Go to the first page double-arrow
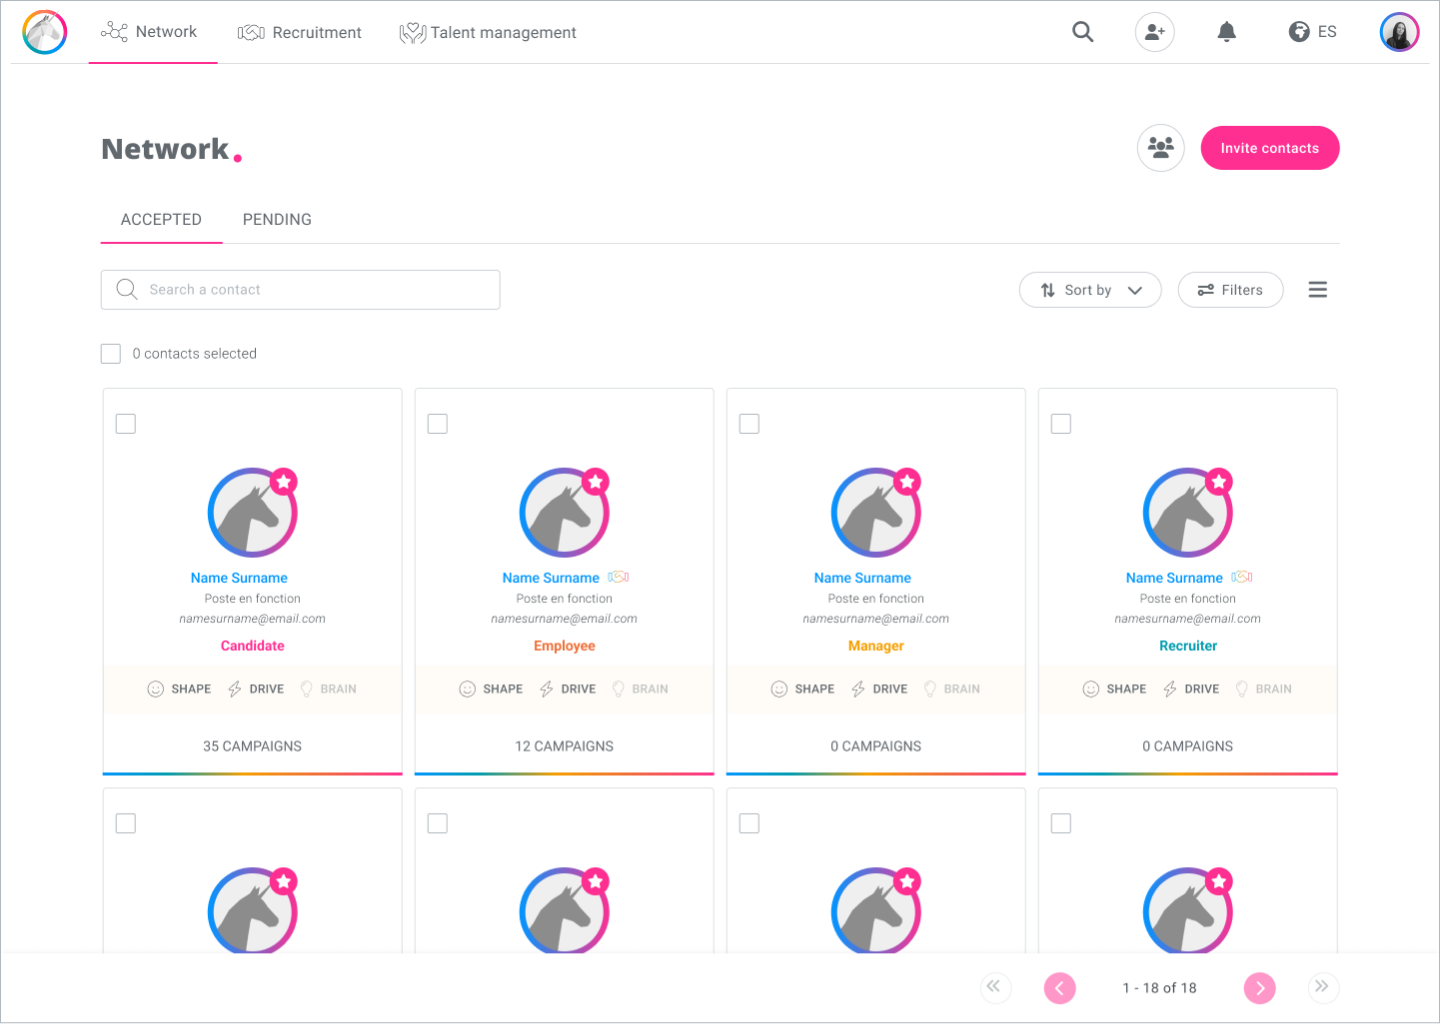Viewport: 1440px width, 1024px height. pos(994,987)
